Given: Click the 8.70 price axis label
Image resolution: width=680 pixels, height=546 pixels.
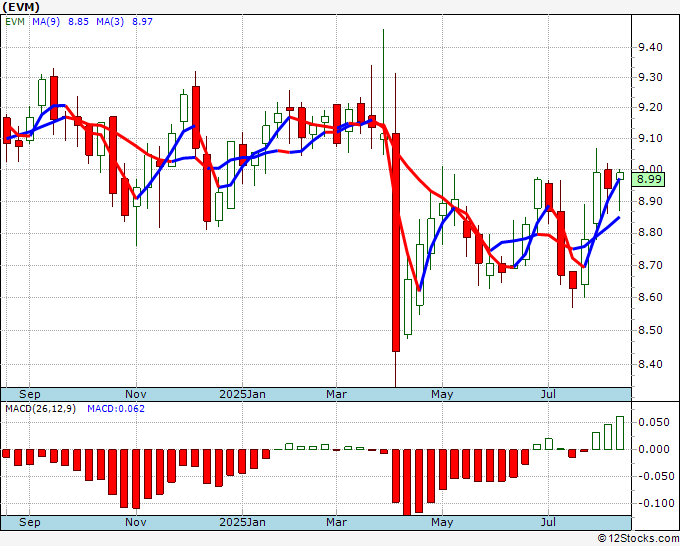Looking at the screenshot, I should pos(650,265).
